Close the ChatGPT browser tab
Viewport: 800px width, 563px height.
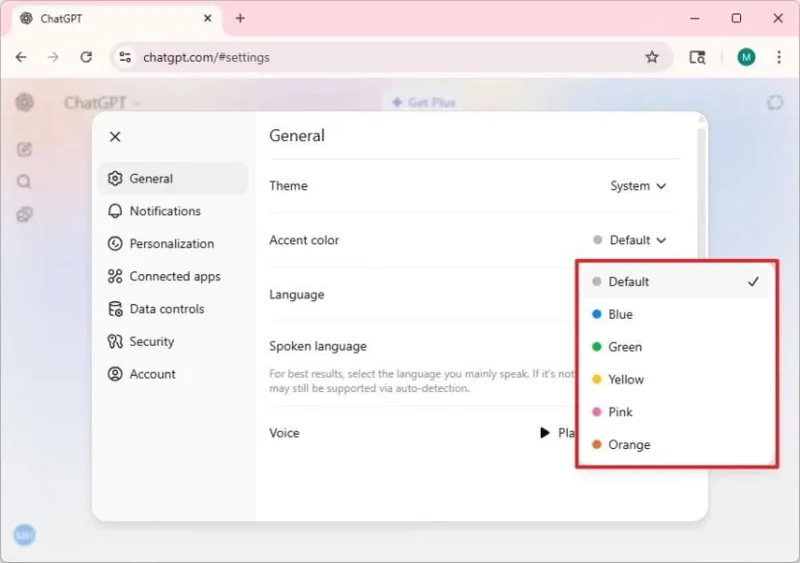(208, 18)
